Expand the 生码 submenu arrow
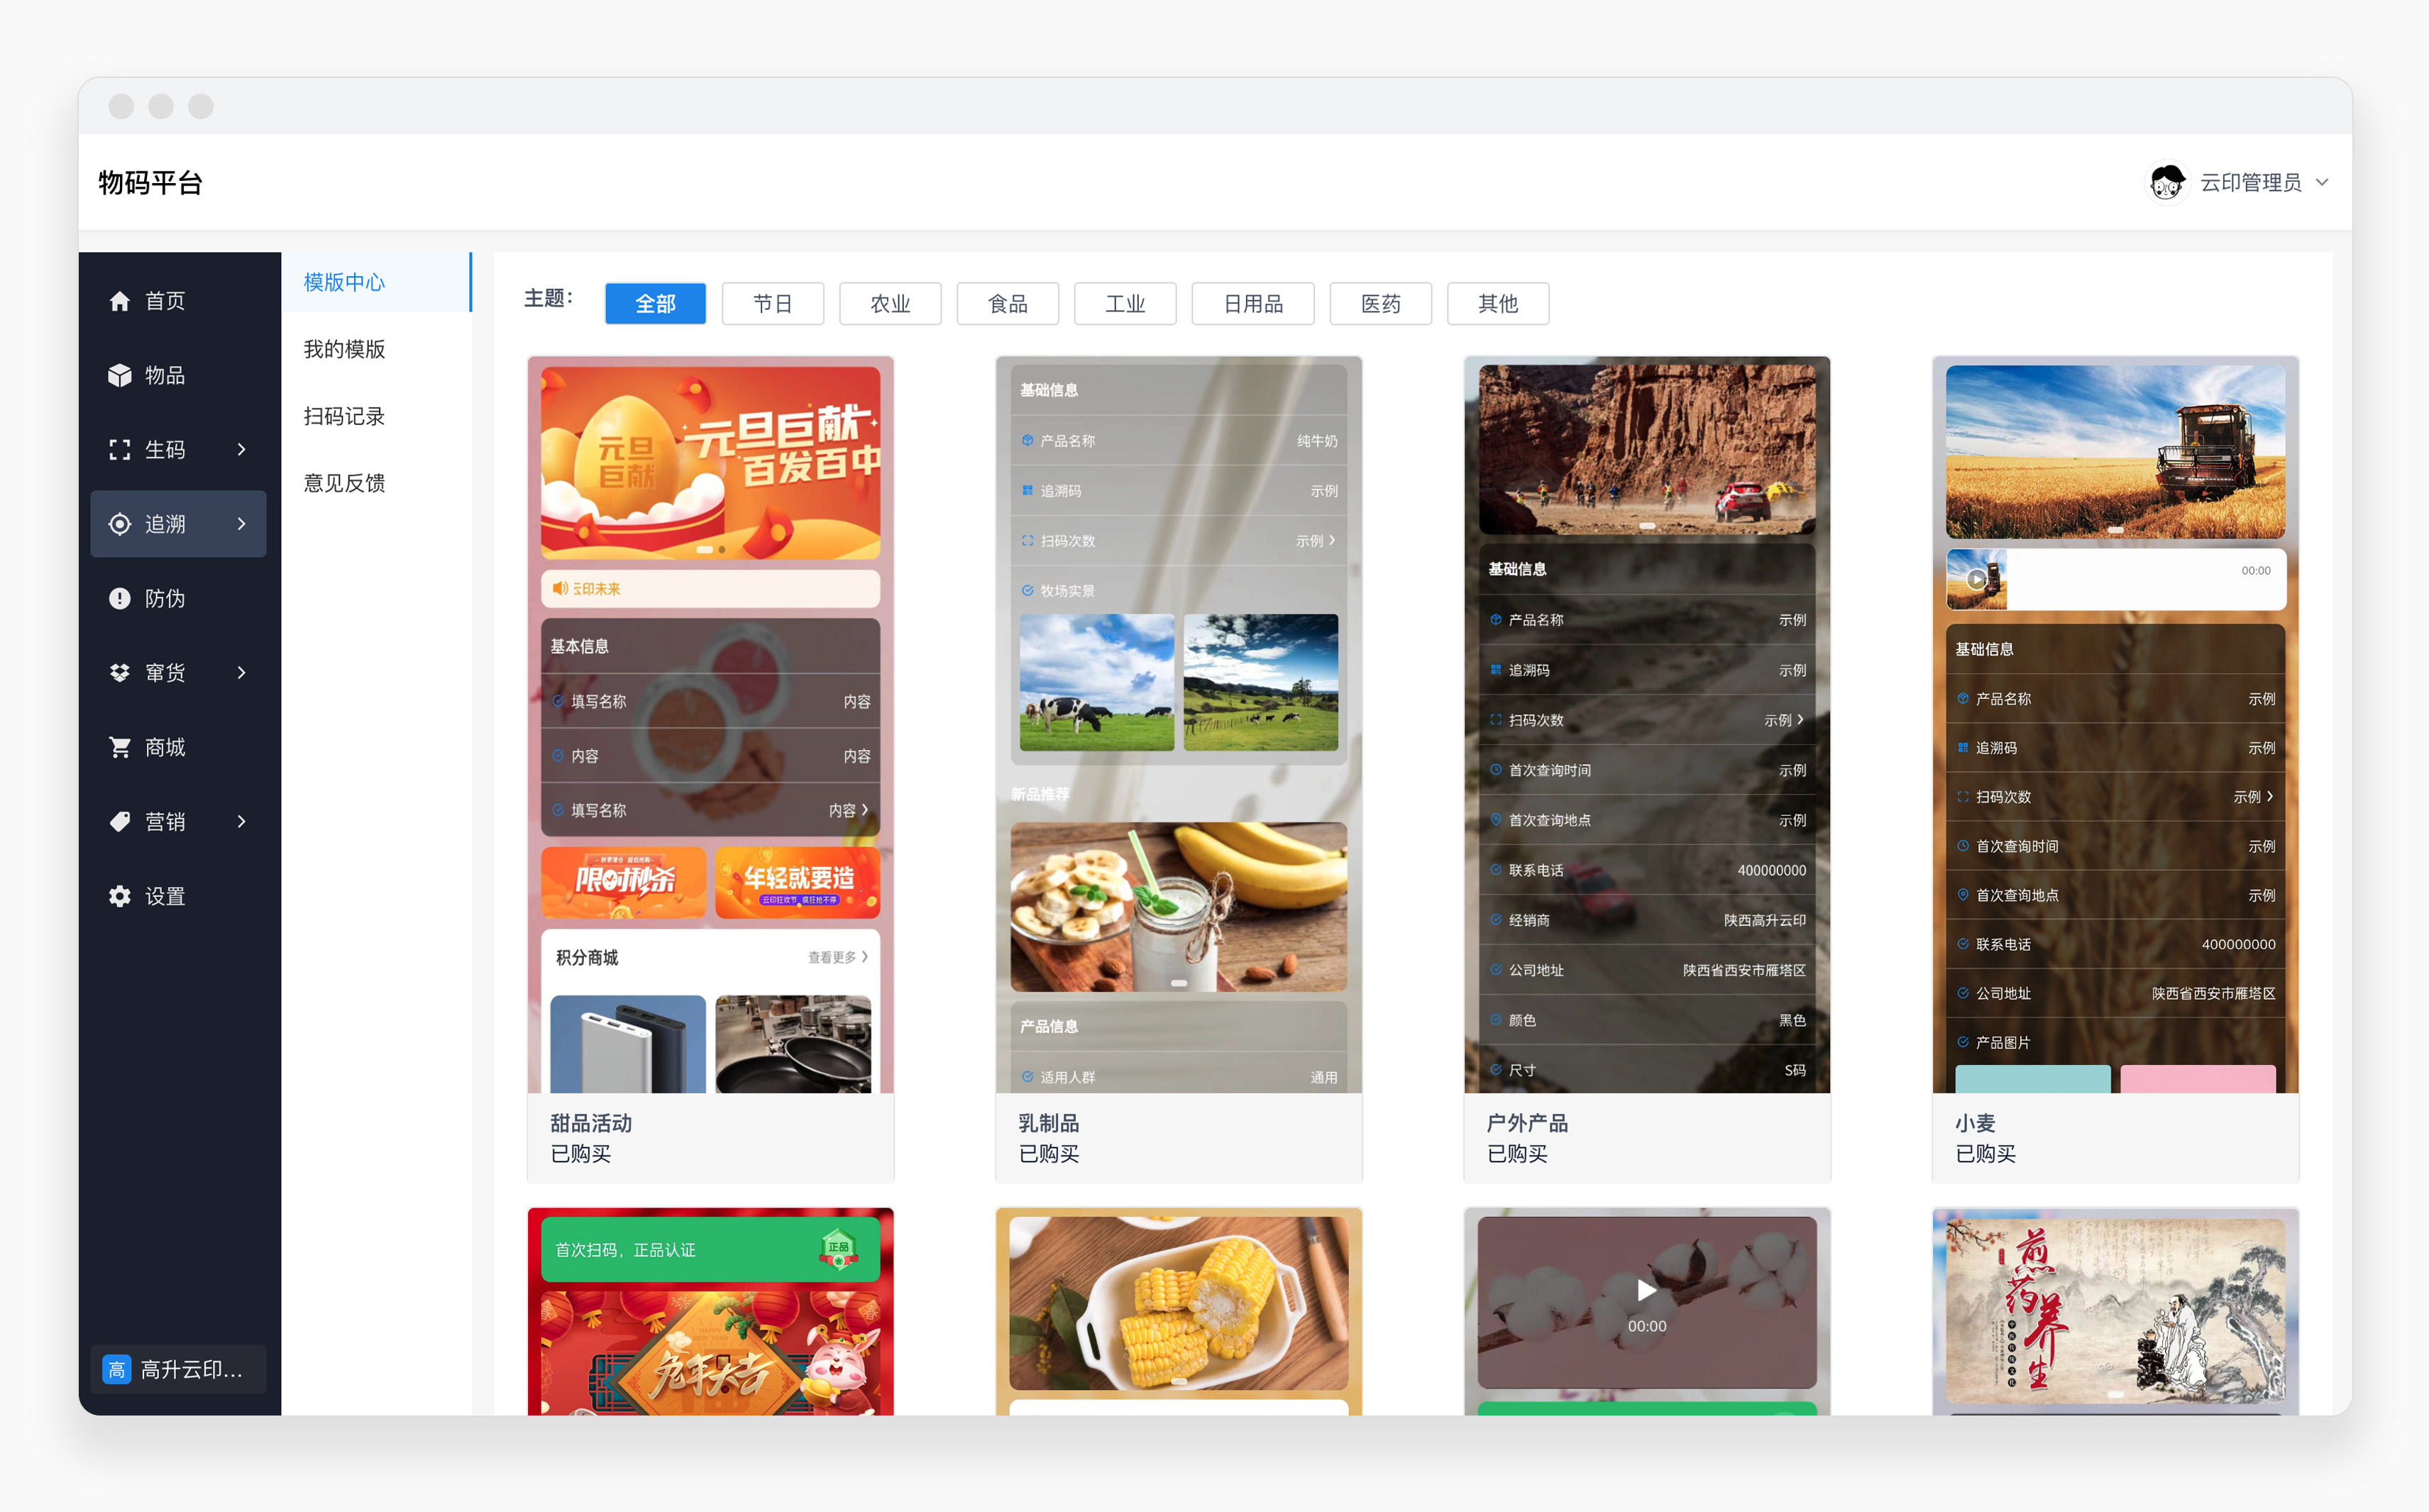Image resolution: width=2429 pixels, height=1512 pixels. tap(241, 450)
